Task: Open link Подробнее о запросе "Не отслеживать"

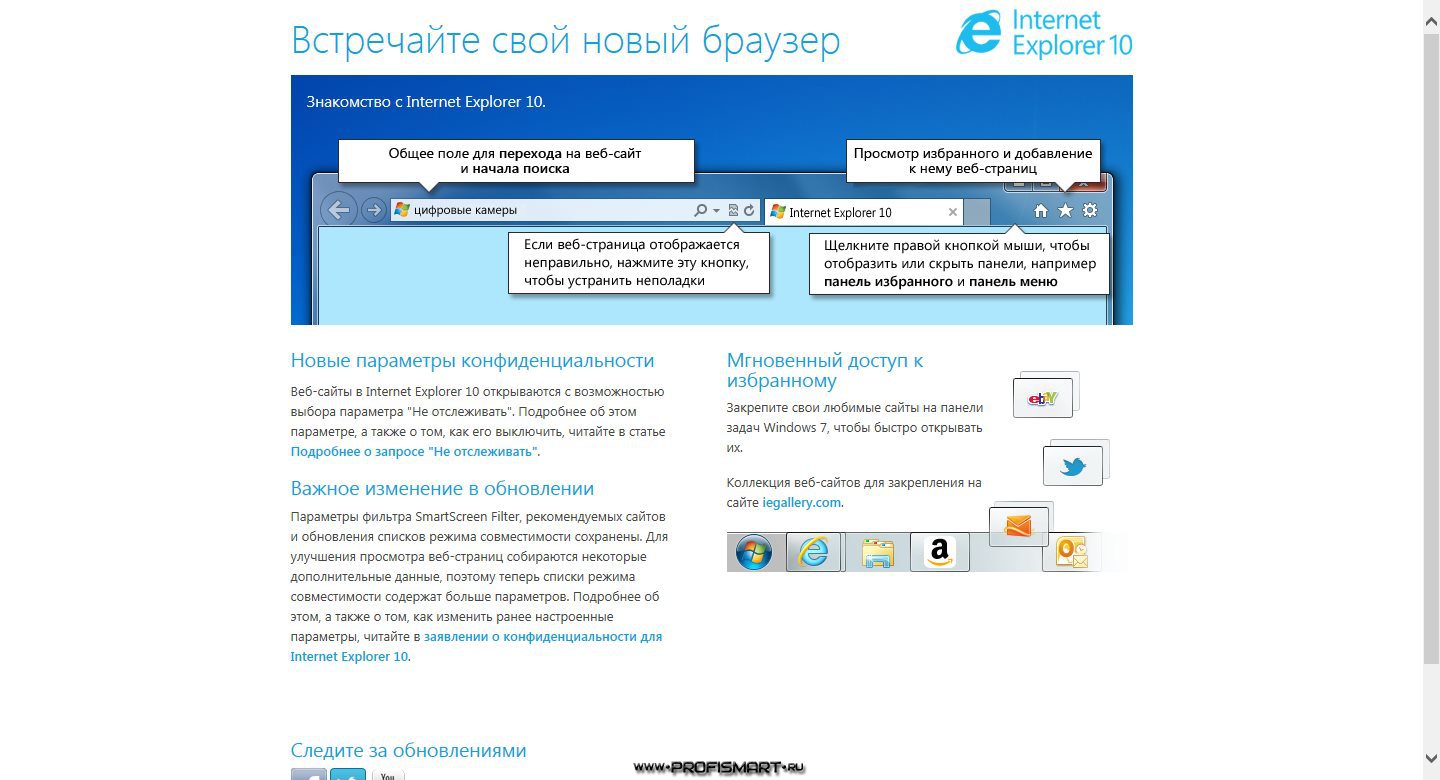Action: (414, 451)
